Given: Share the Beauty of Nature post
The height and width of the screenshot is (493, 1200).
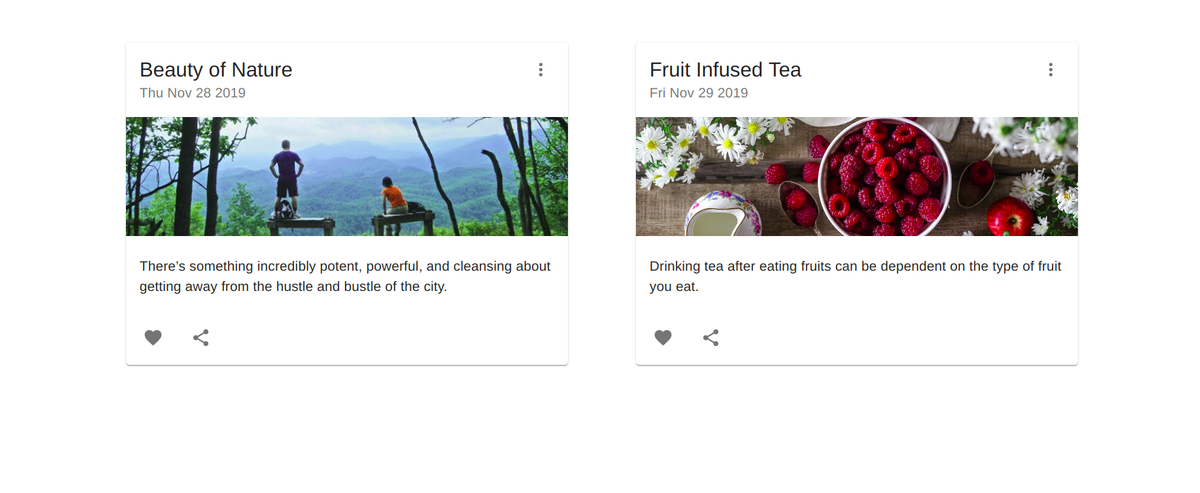Looking at the screenshot, I should click(201, 338).
